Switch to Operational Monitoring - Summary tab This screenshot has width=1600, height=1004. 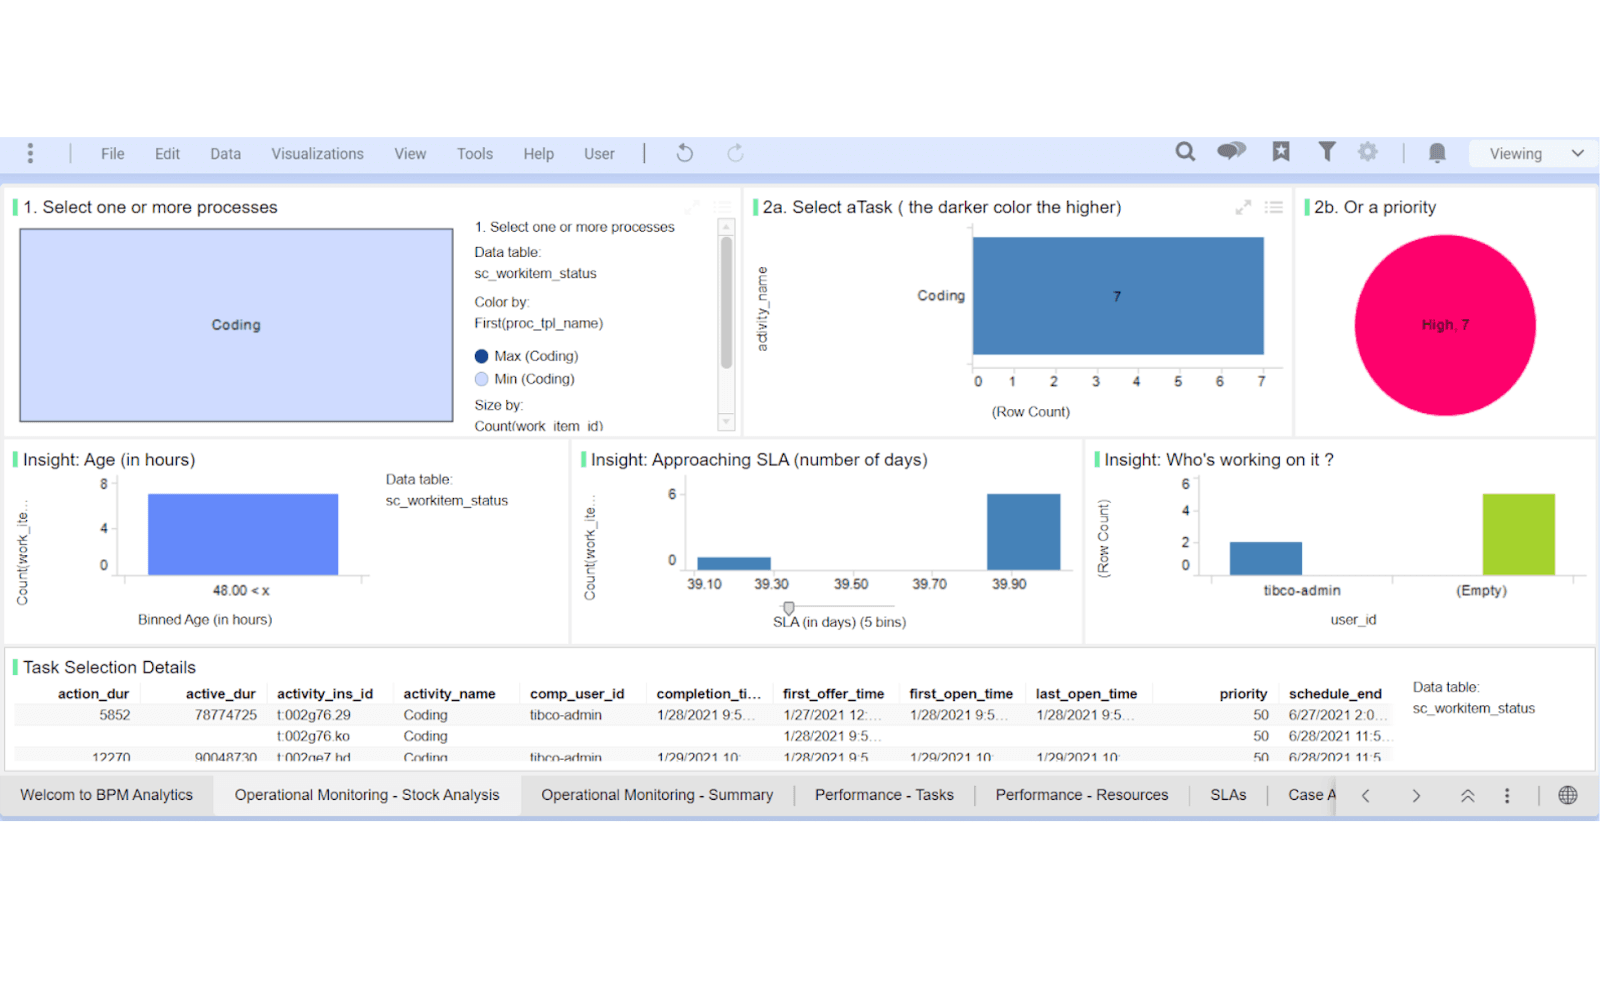click(657, 795)
